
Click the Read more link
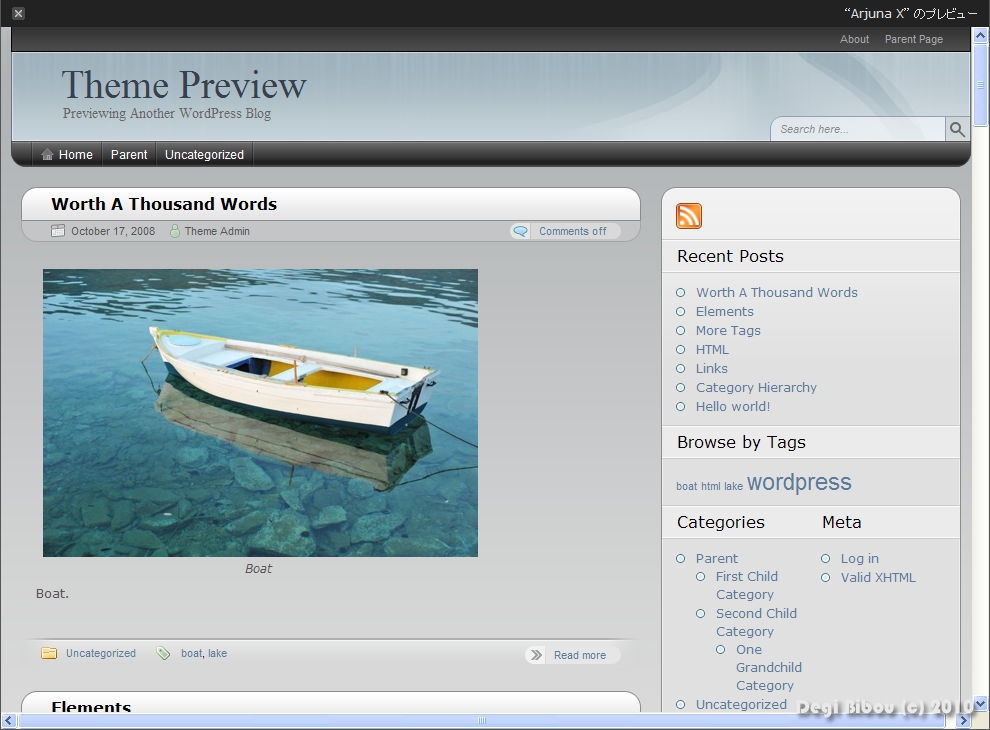580,655
